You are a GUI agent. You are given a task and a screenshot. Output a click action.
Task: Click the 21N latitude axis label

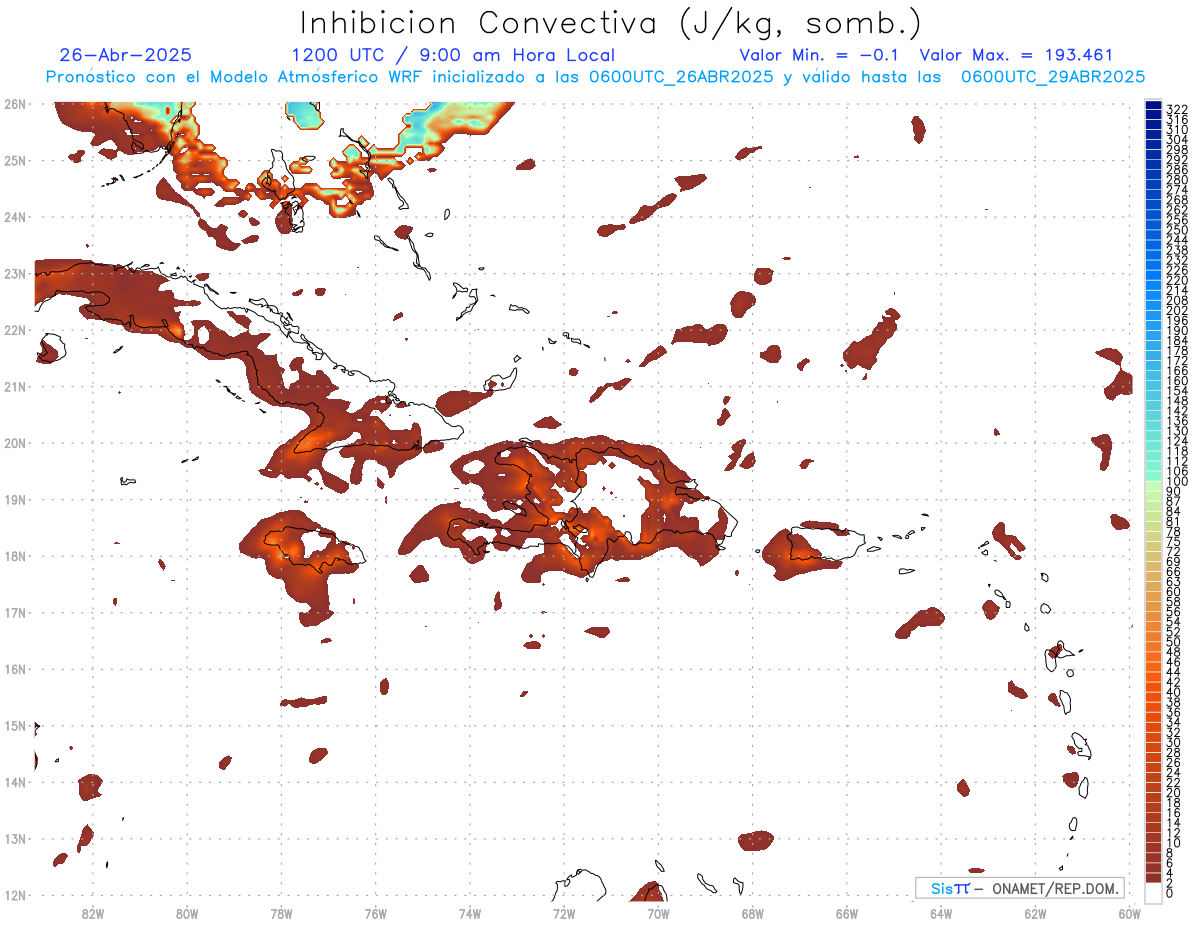point(16,386)
